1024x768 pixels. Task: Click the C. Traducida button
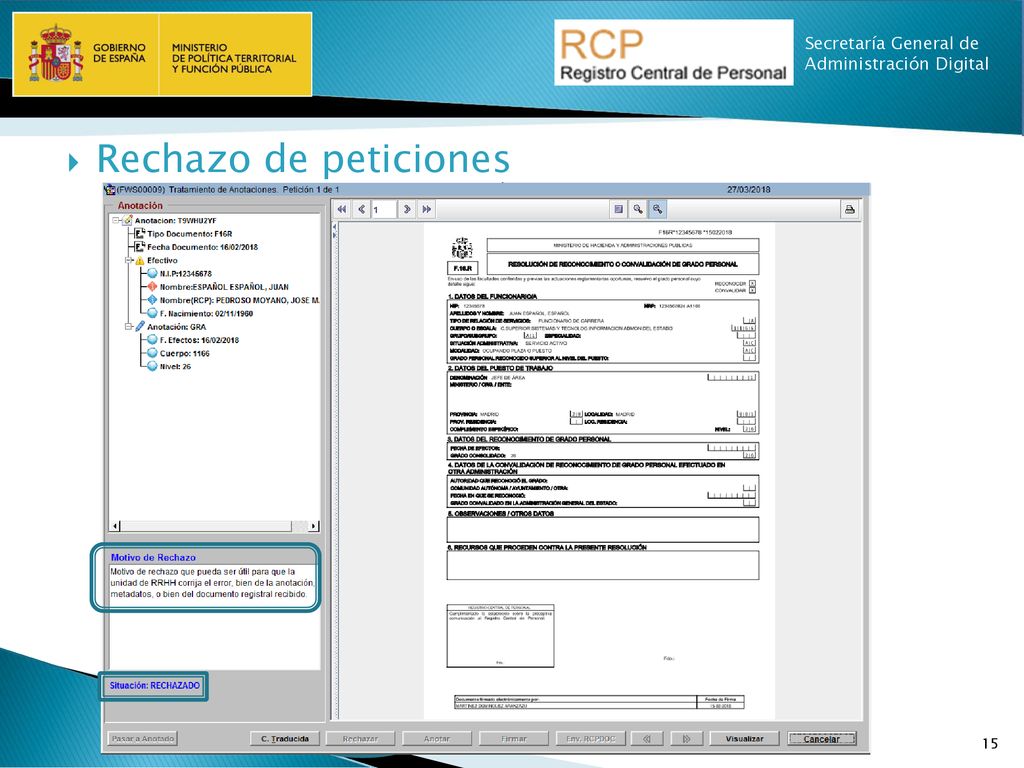point(285,739)
